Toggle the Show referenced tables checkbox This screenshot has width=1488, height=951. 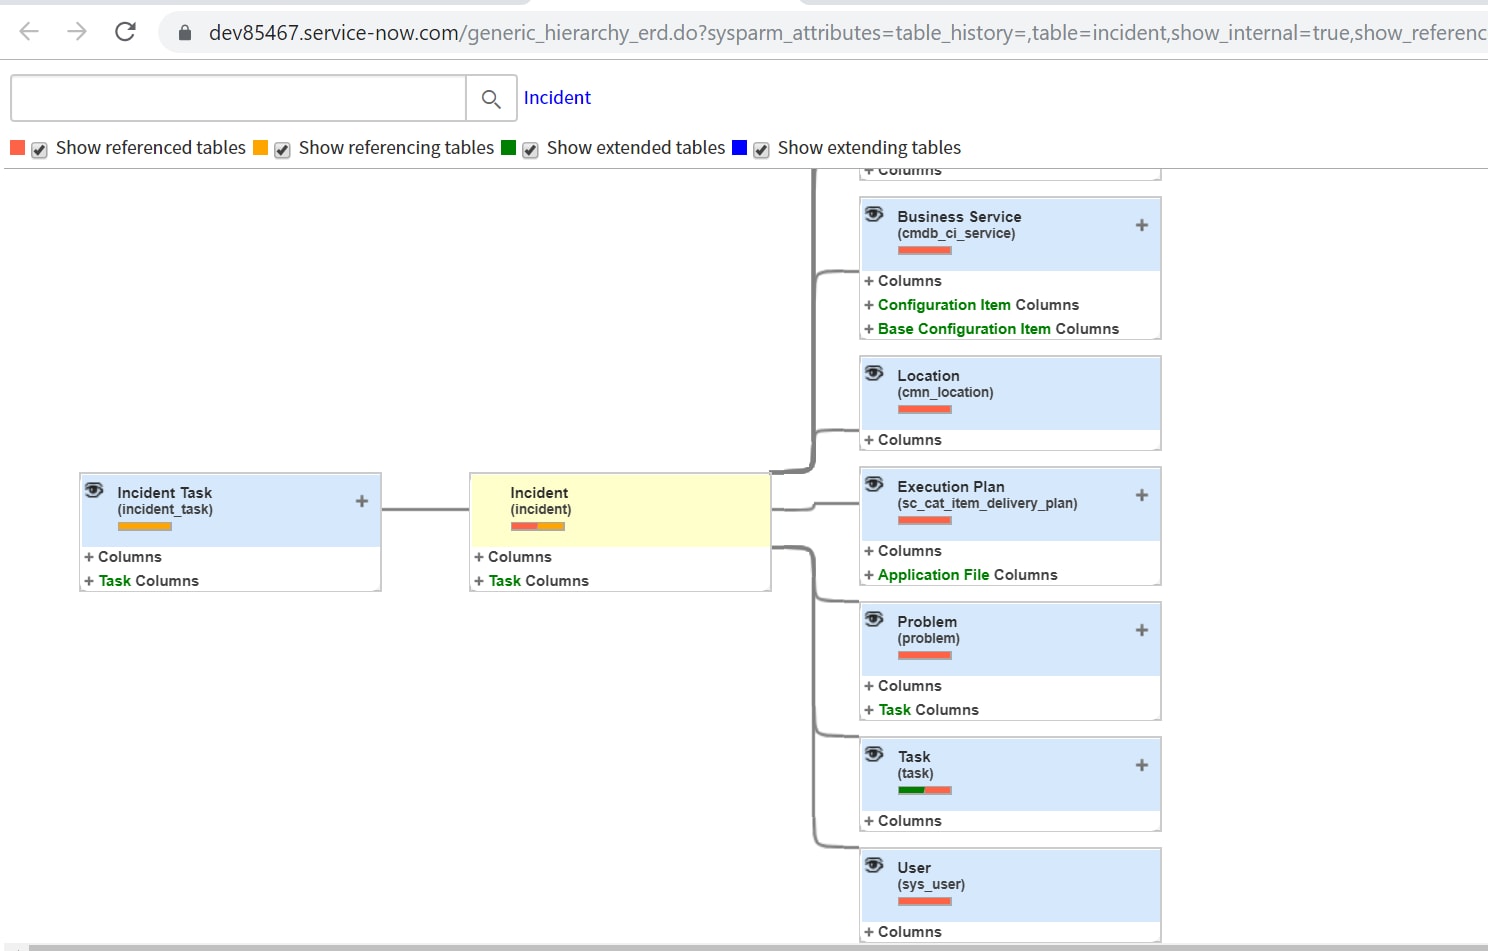38,149
